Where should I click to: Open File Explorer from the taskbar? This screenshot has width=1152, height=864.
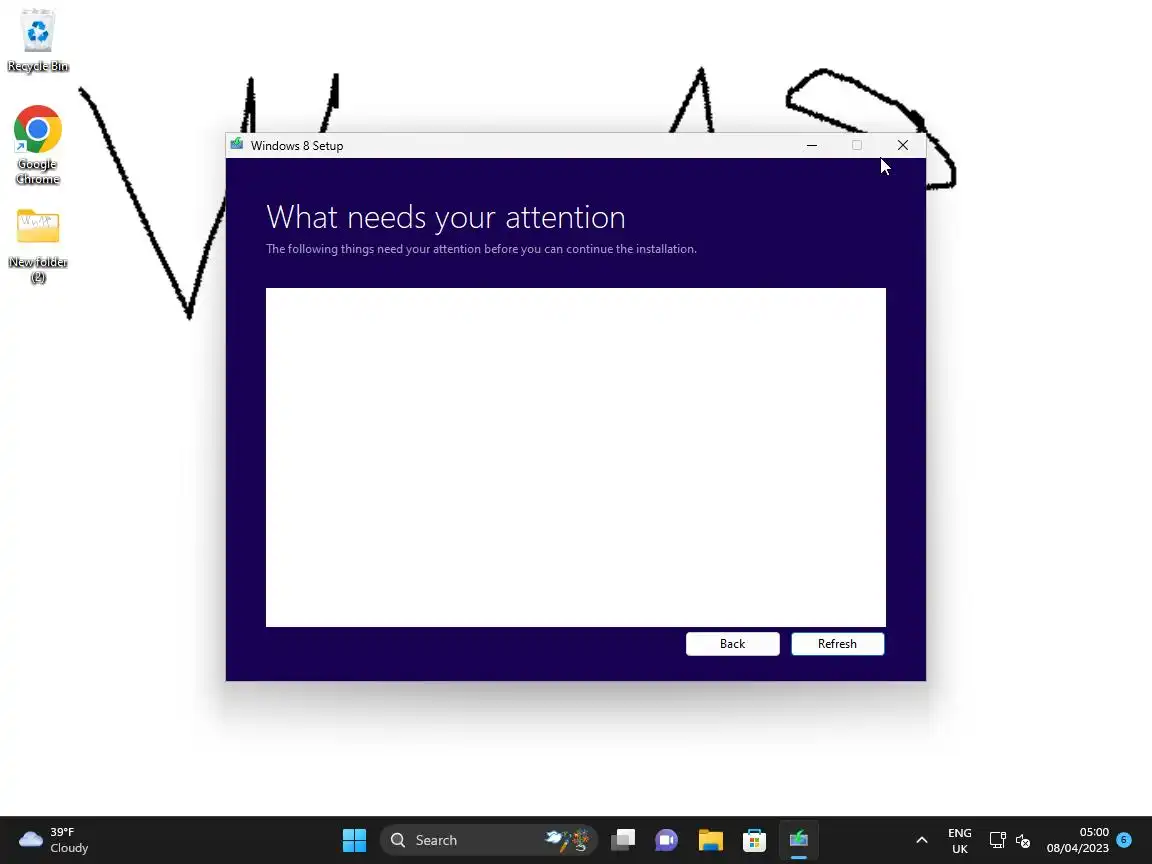710,840
